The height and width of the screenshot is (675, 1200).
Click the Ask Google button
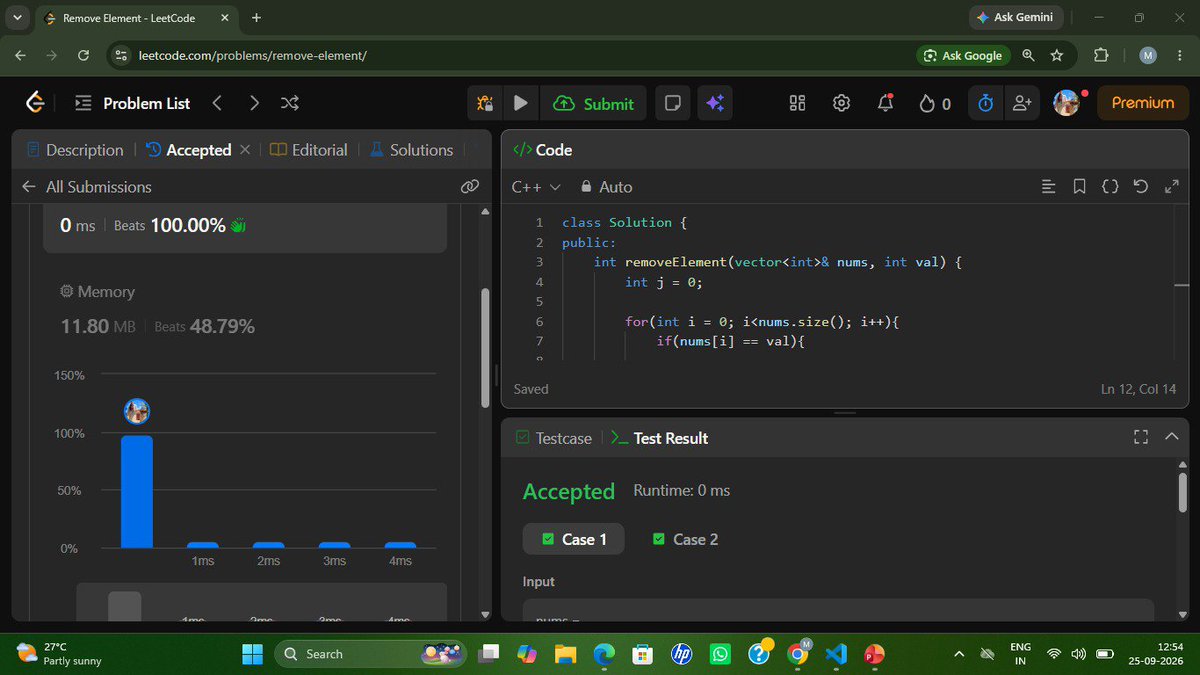click(x=963, y=55)
